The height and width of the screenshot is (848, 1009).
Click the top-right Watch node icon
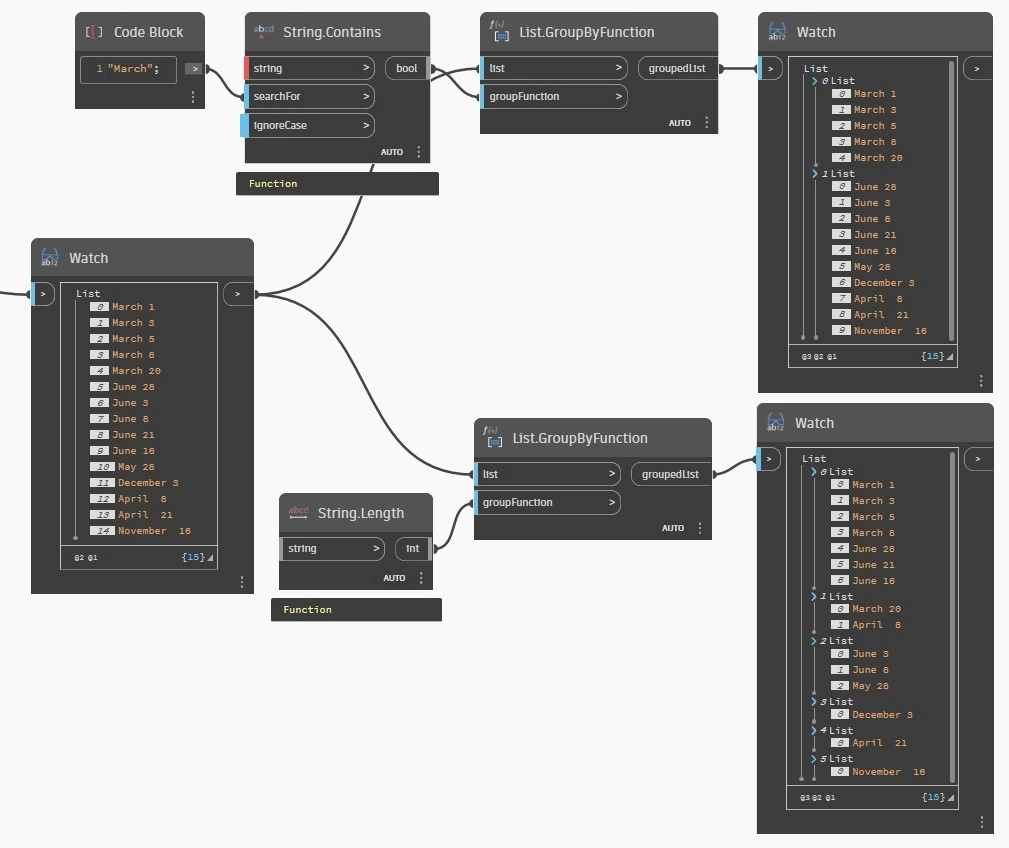click(777, 32)
